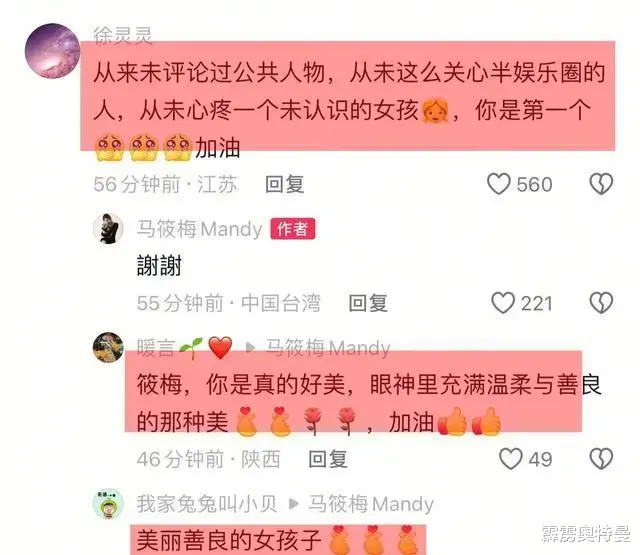
Task: Open 马筱梅 Mandy's profile avatar
Action: point(108,229)
